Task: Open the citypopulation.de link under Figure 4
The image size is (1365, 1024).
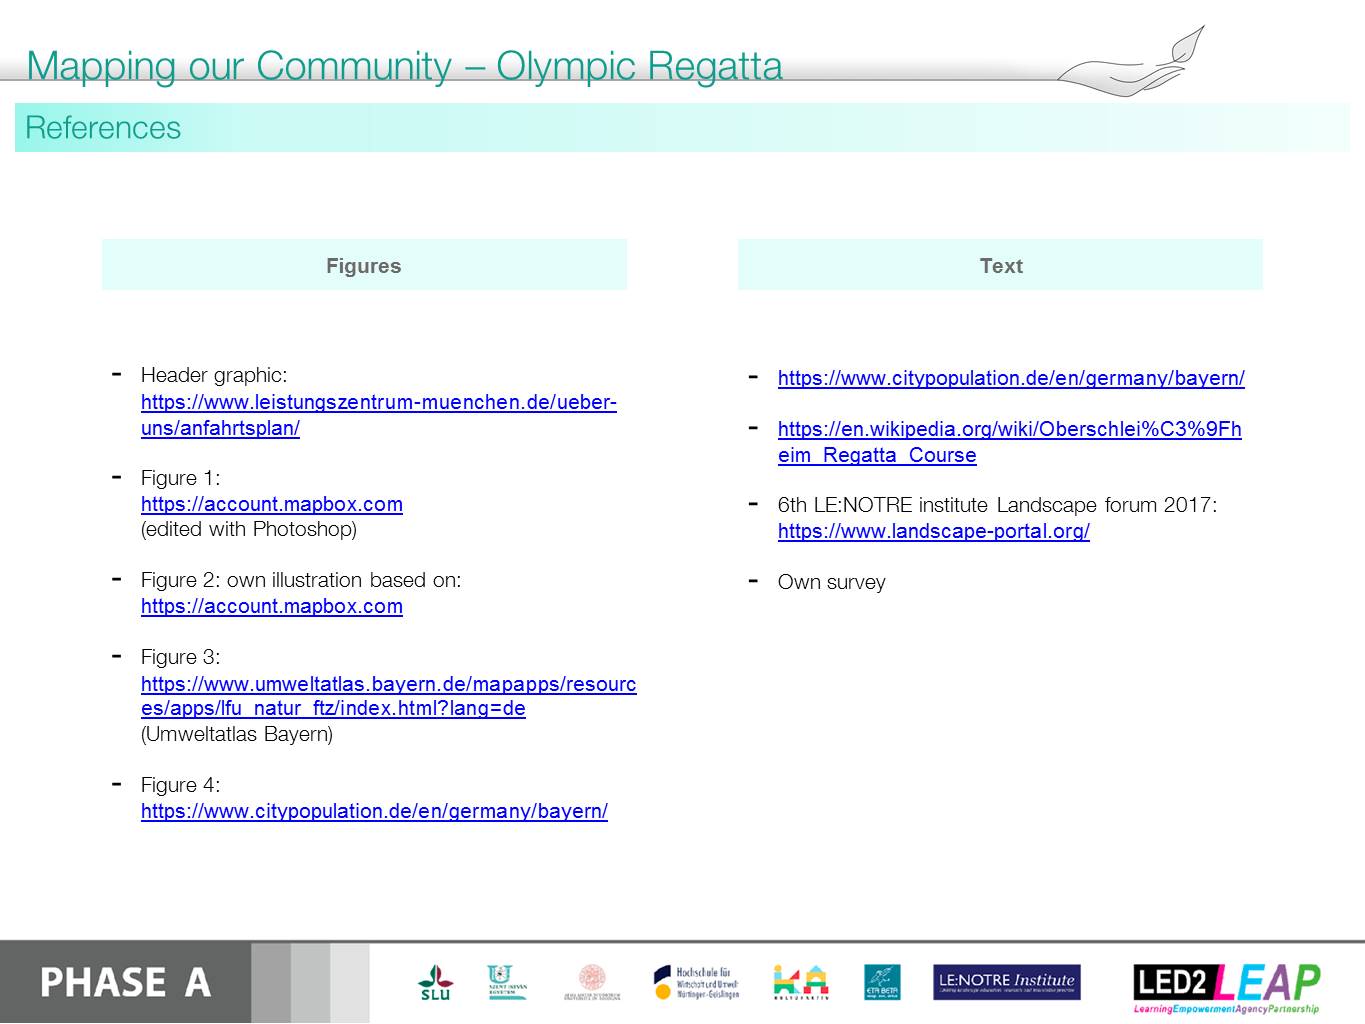Action: (374, 811)
